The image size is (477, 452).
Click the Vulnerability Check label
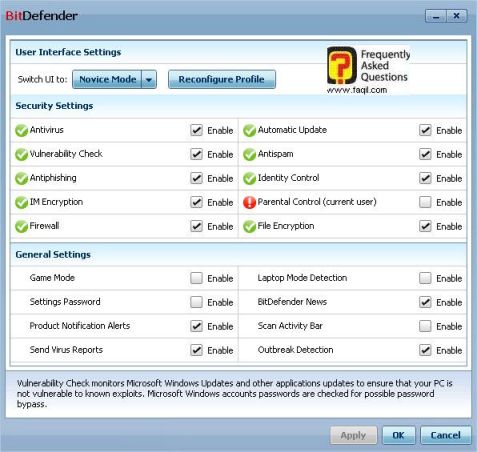(x=66, y=154)
